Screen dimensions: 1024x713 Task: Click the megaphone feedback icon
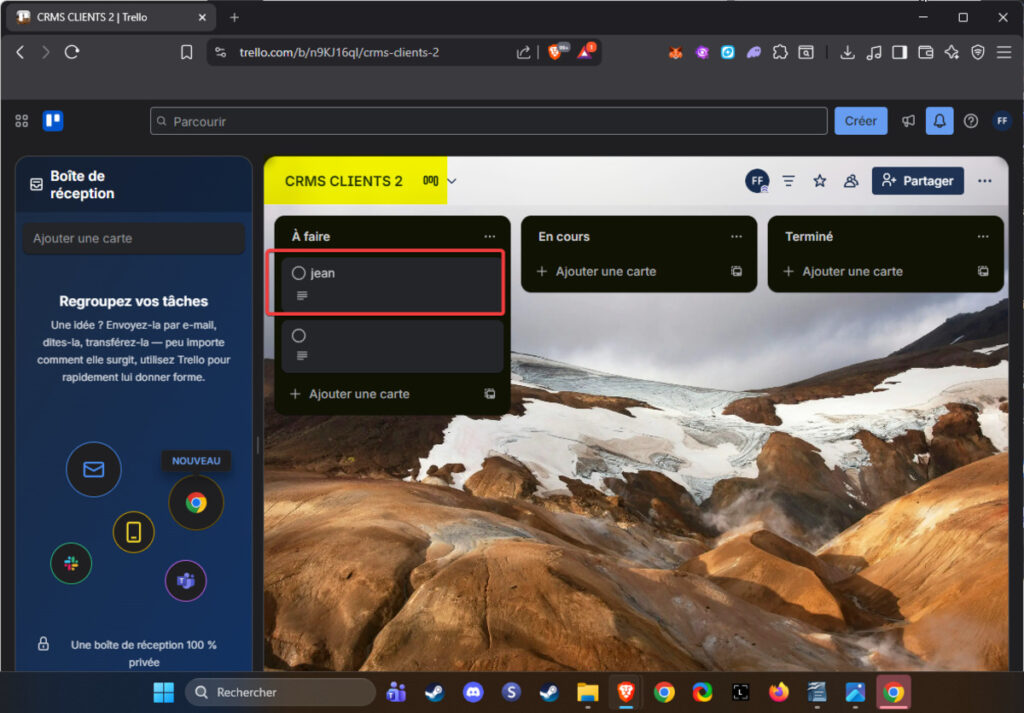908,121
